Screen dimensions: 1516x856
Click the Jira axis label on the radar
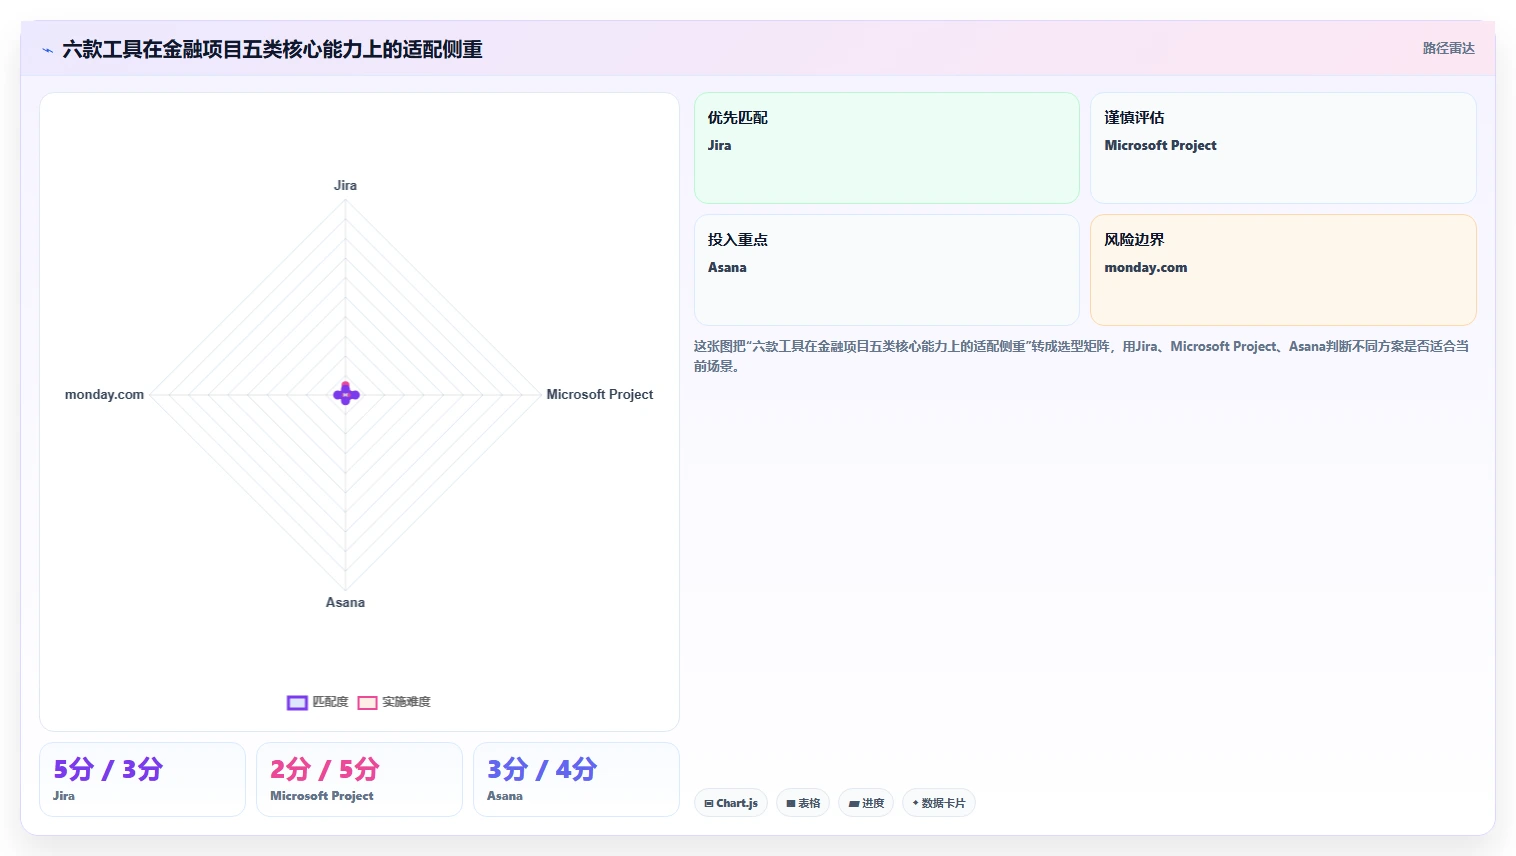click(x=345, y=185)
